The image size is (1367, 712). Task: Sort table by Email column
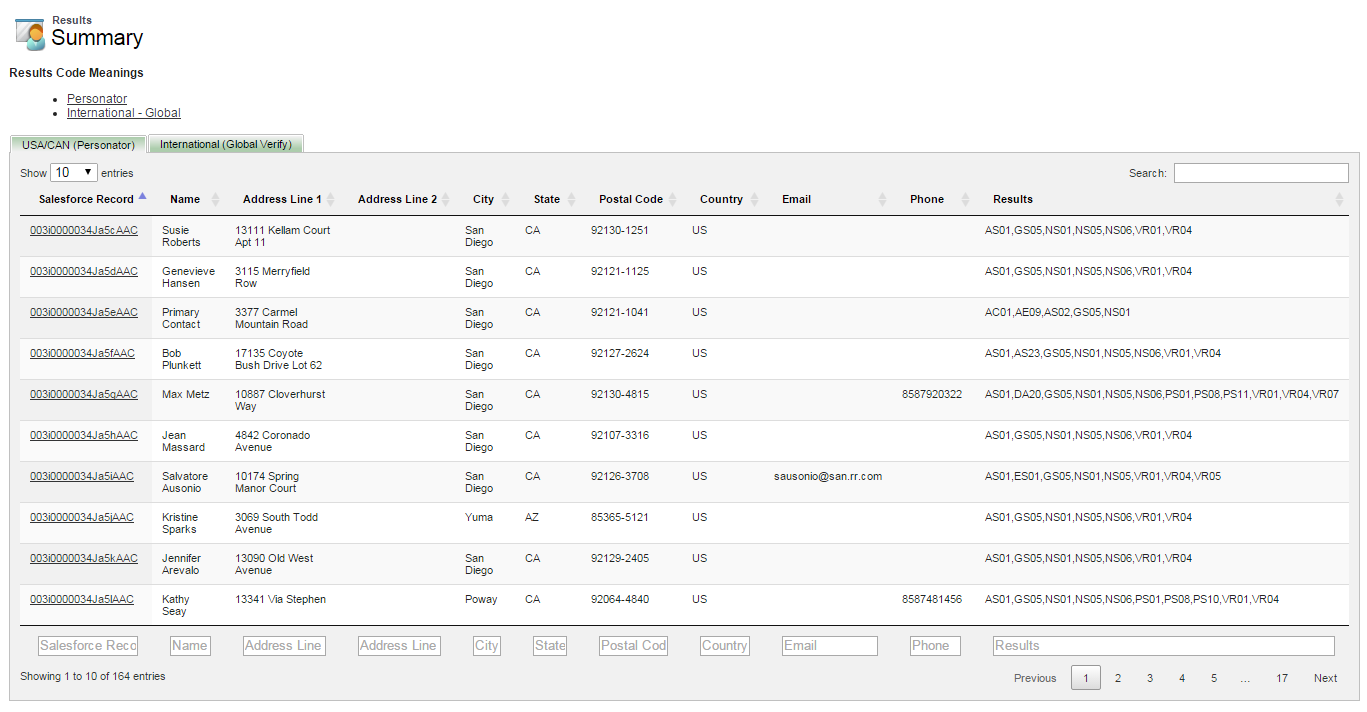pyautogui.click(x=796, y=199)
